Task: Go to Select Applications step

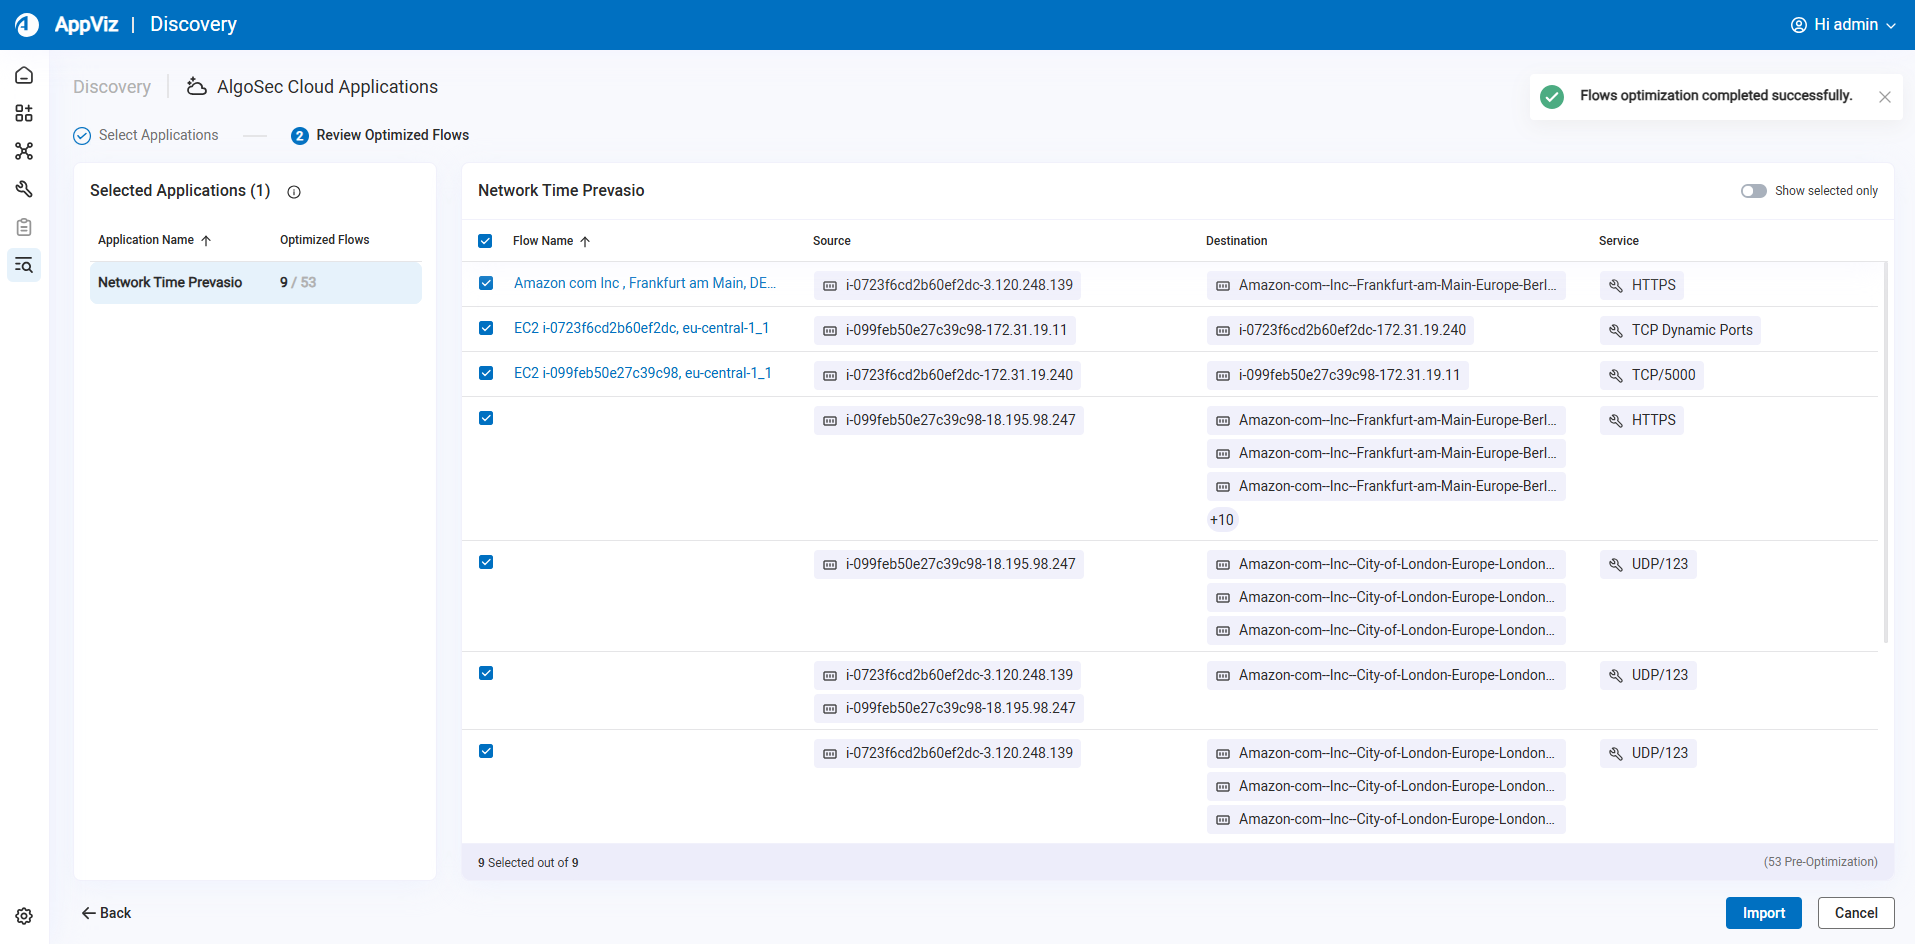Action: tap(157, 135)
